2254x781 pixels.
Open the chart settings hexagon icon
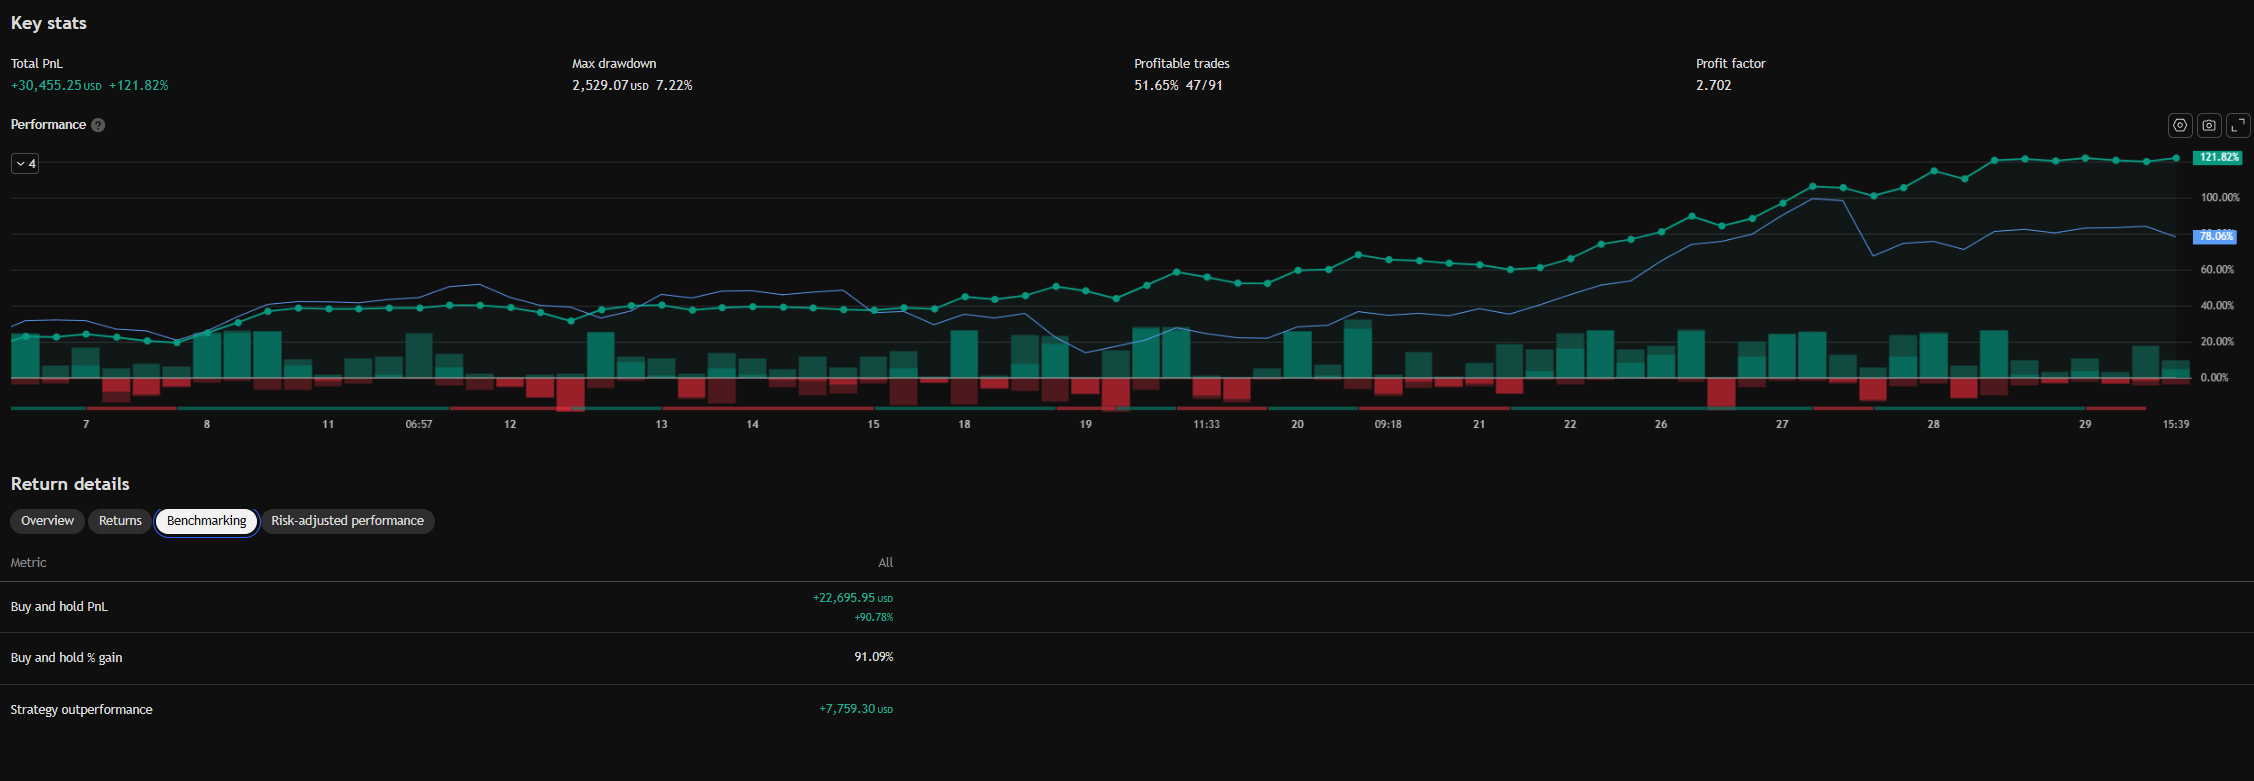click(2180, 125)
